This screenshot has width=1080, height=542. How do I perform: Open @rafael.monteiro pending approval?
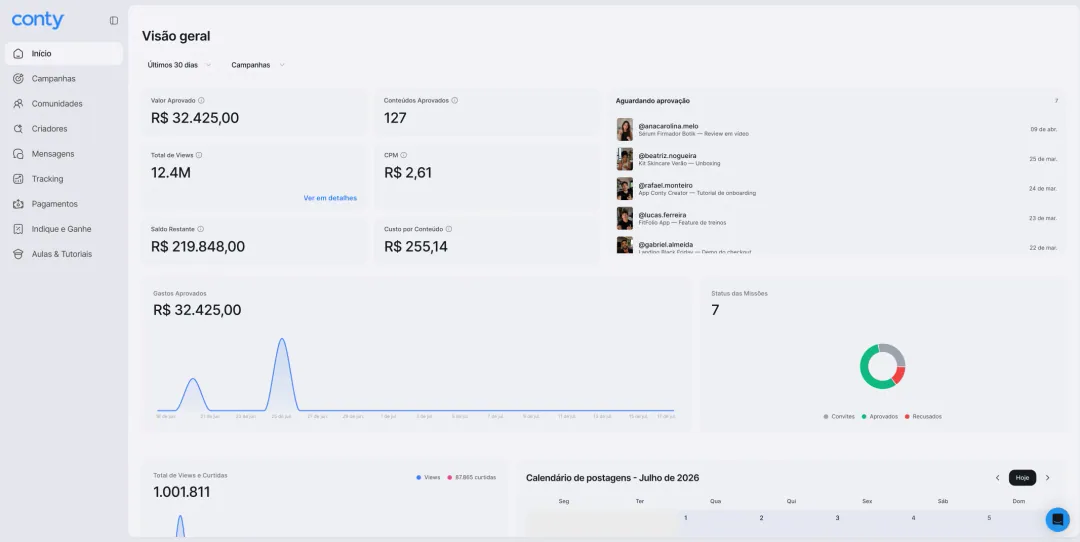click(836, 189)
